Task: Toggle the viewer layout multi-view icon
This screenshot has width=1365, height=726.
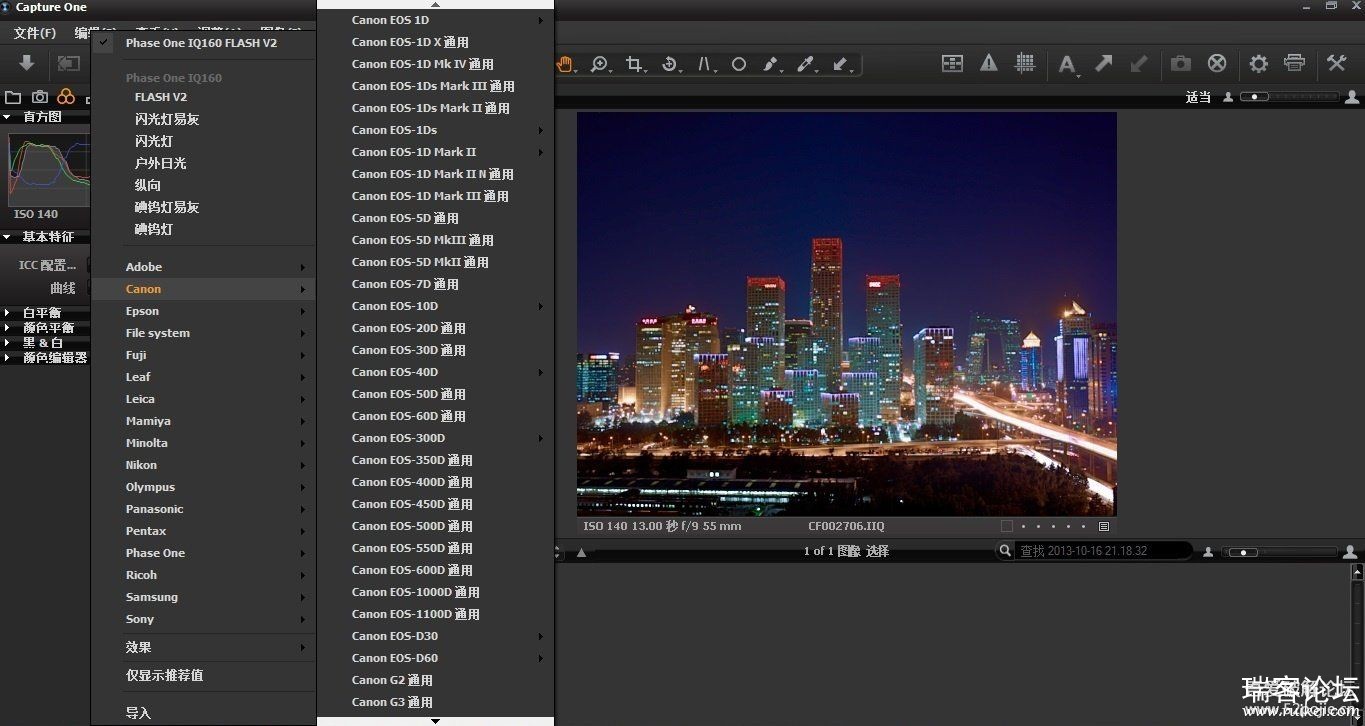Action: tap(952, 63)
